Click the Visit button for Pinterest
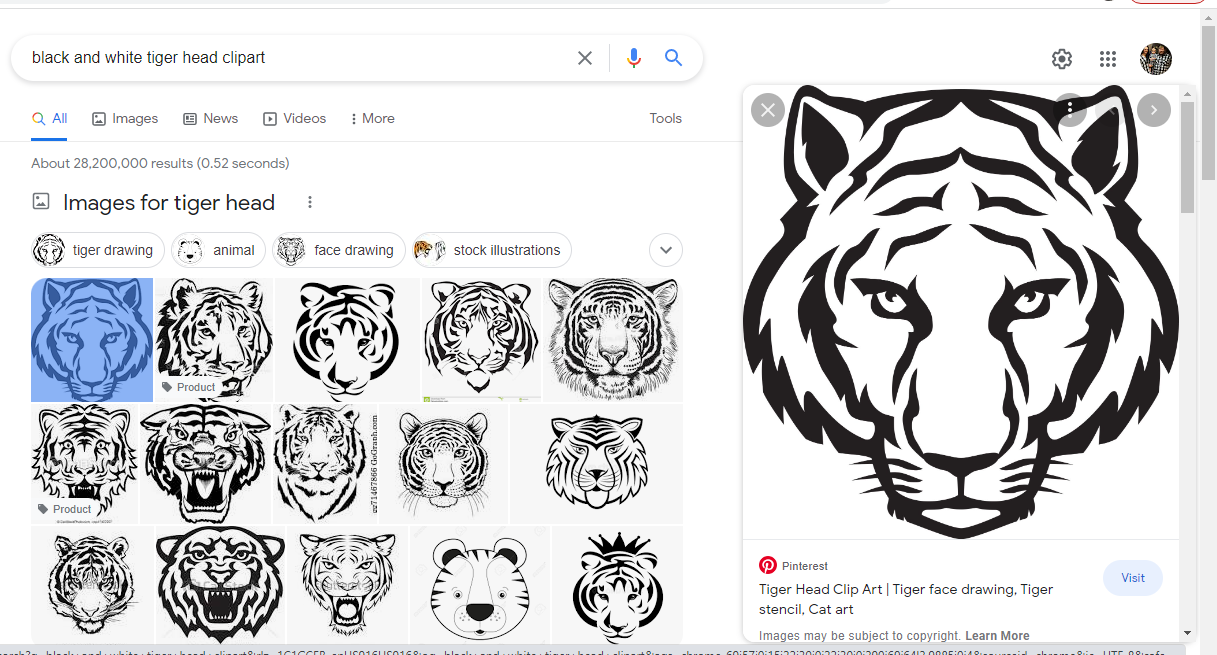The image size is (1217, 655). (x=1132, y=578)
